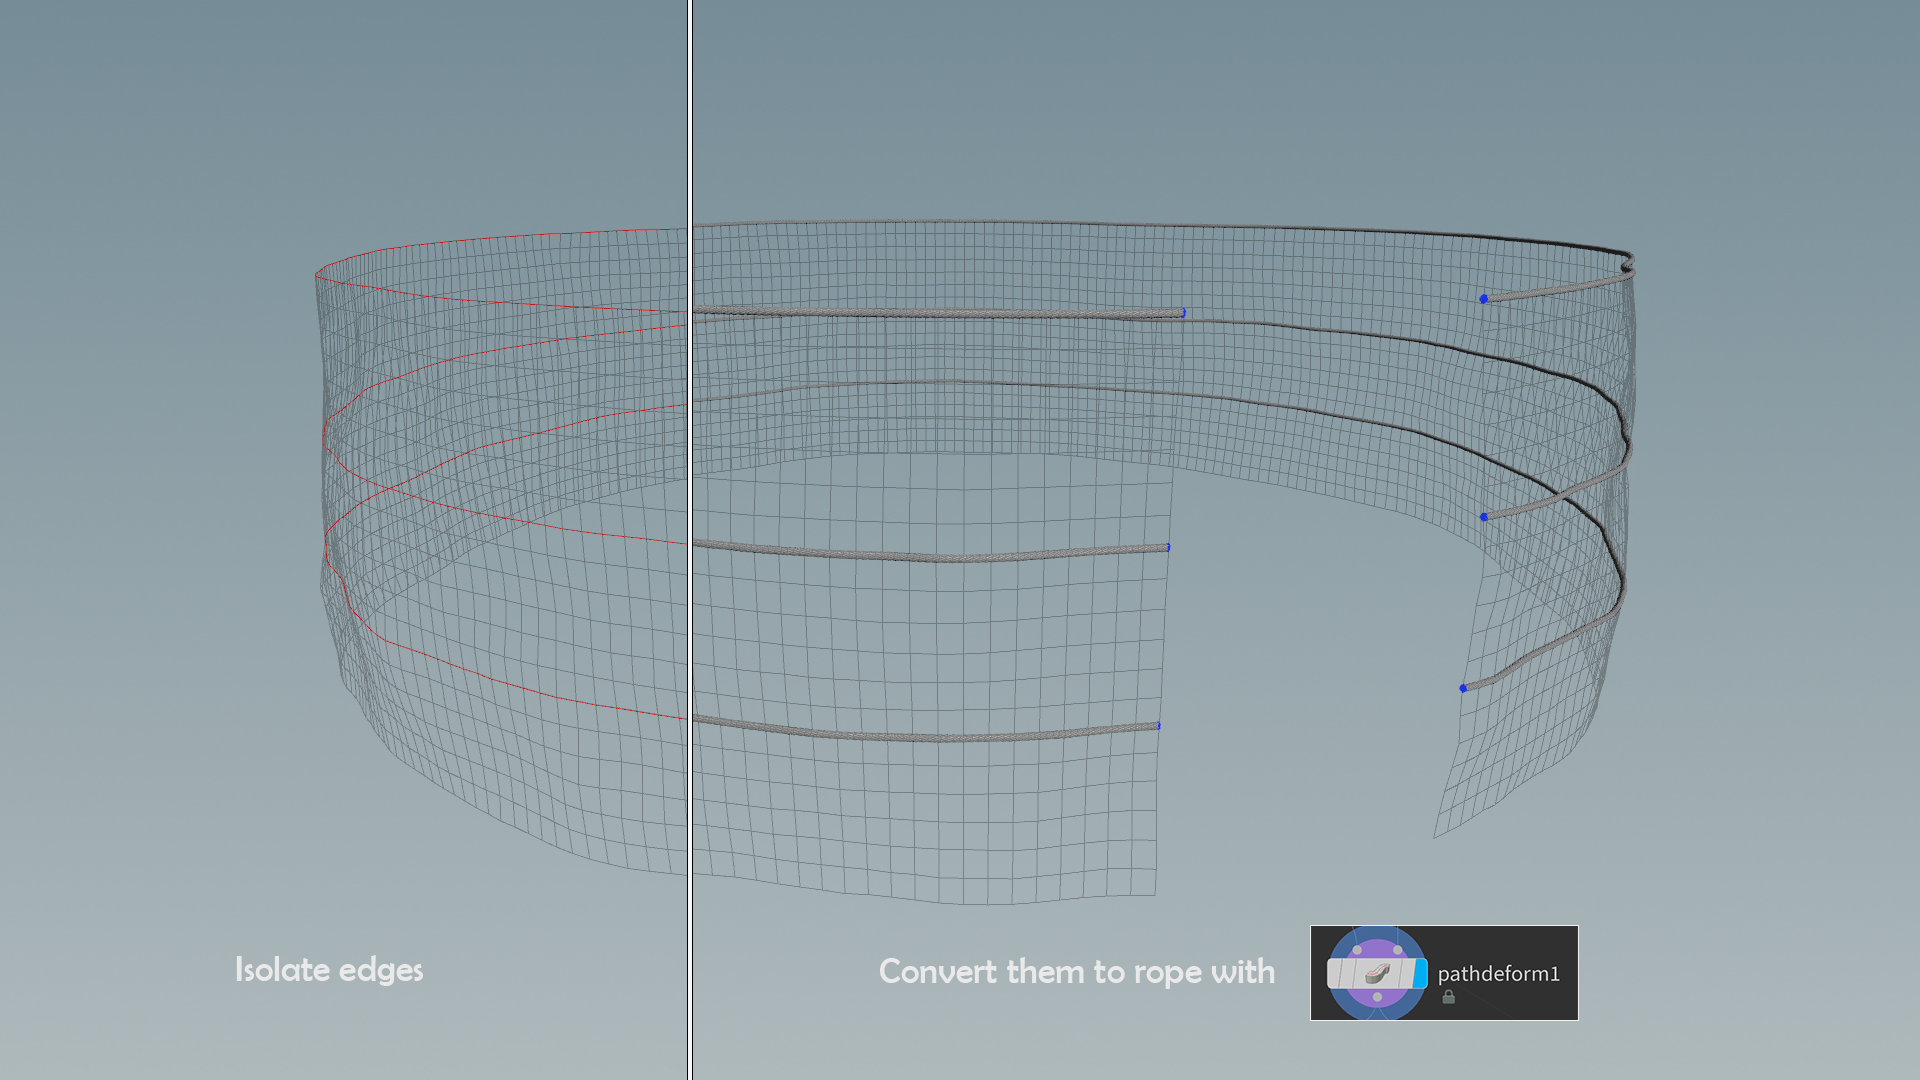Screen dimensions: 1920x1080
Task: Toggle the template flag segment on pathdeform1
Action: 1407,973
